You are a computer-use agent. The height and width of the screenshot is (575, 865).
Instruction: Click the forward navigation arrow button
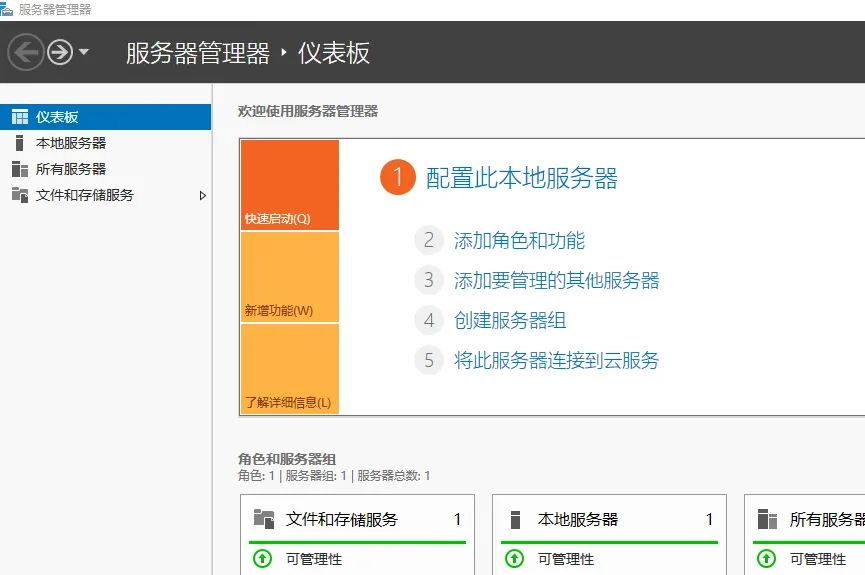point(60,52)
